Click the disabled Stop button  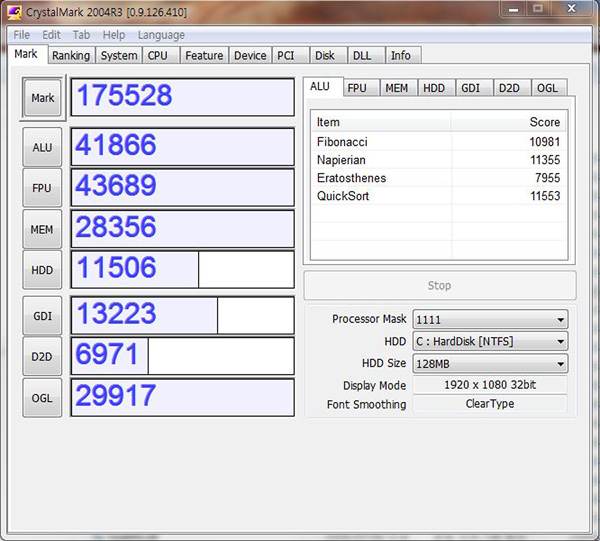[x=440, y=285]
